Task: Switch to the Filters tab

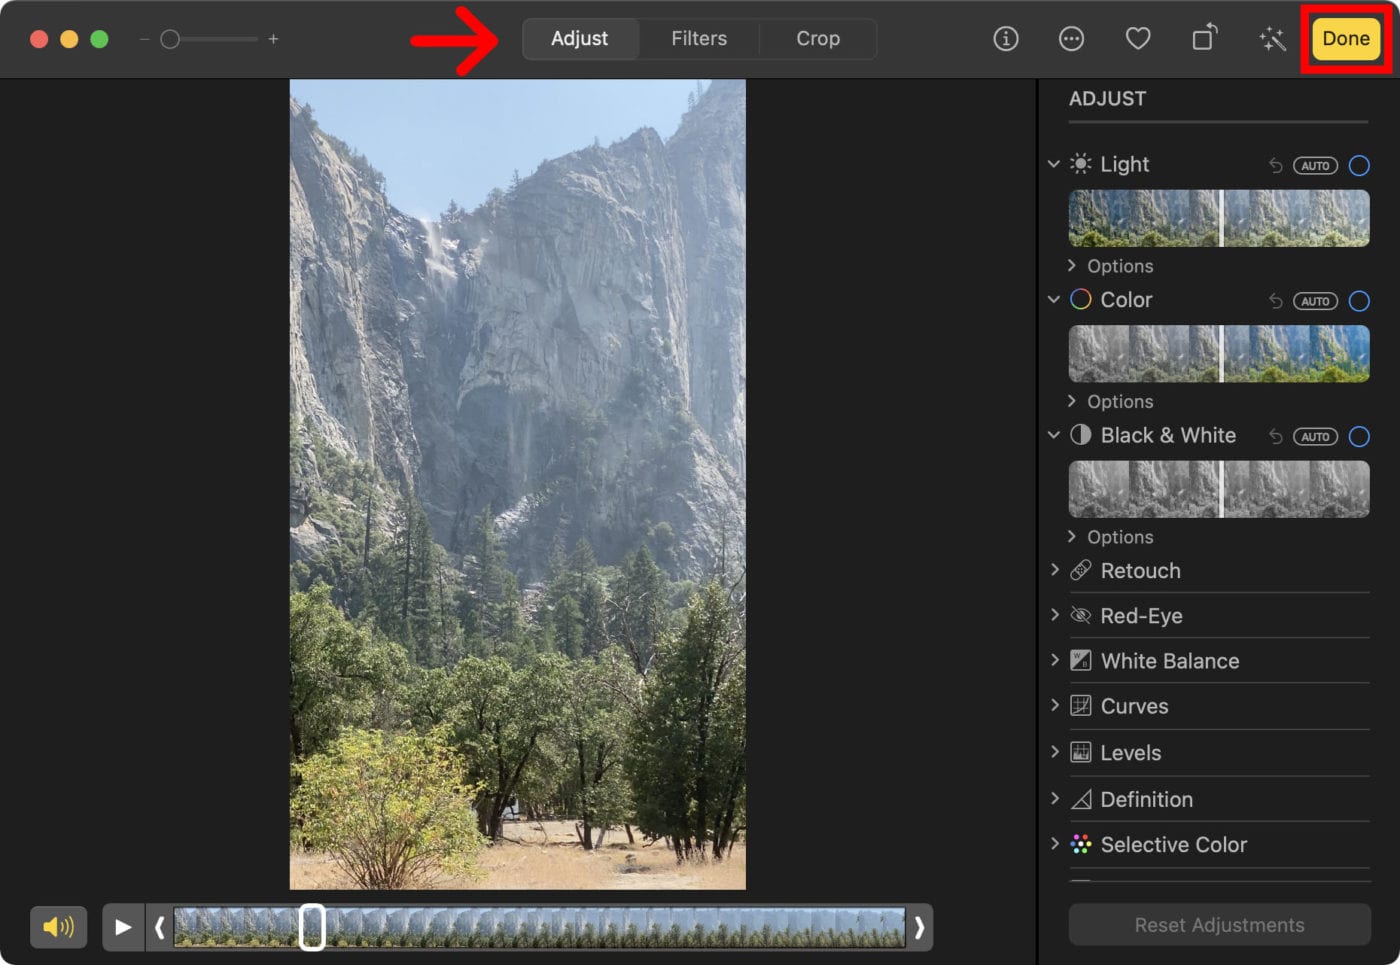Action: 698,38
